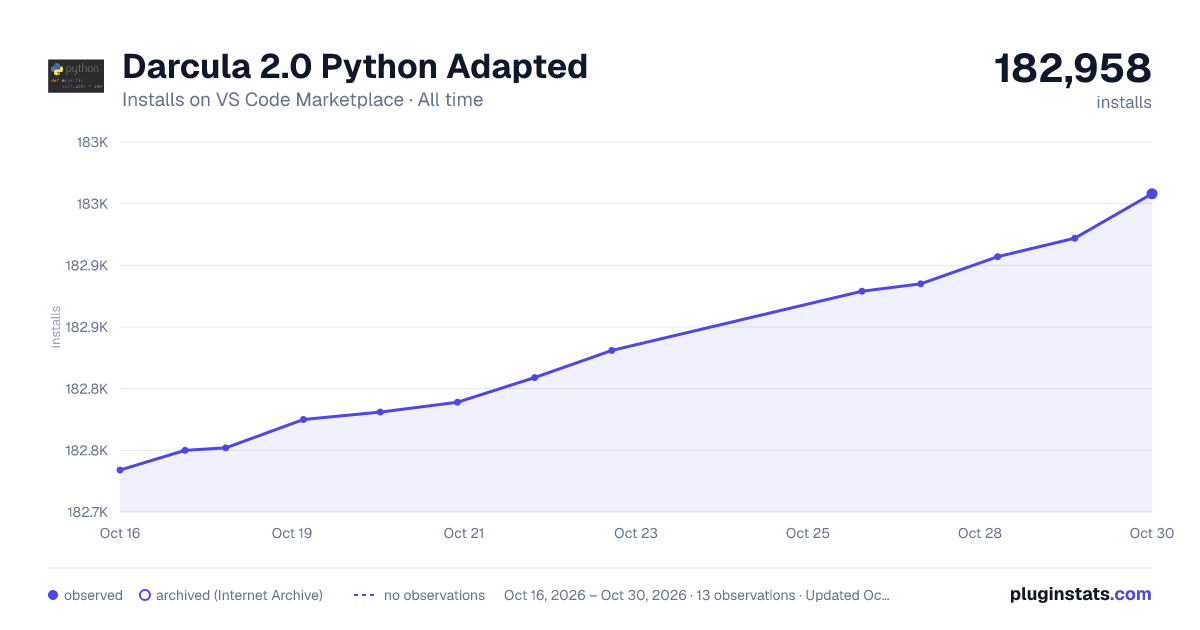The image size is (1200, 630).
Task: Open the pluginstats.com link
Action: 1081,594
